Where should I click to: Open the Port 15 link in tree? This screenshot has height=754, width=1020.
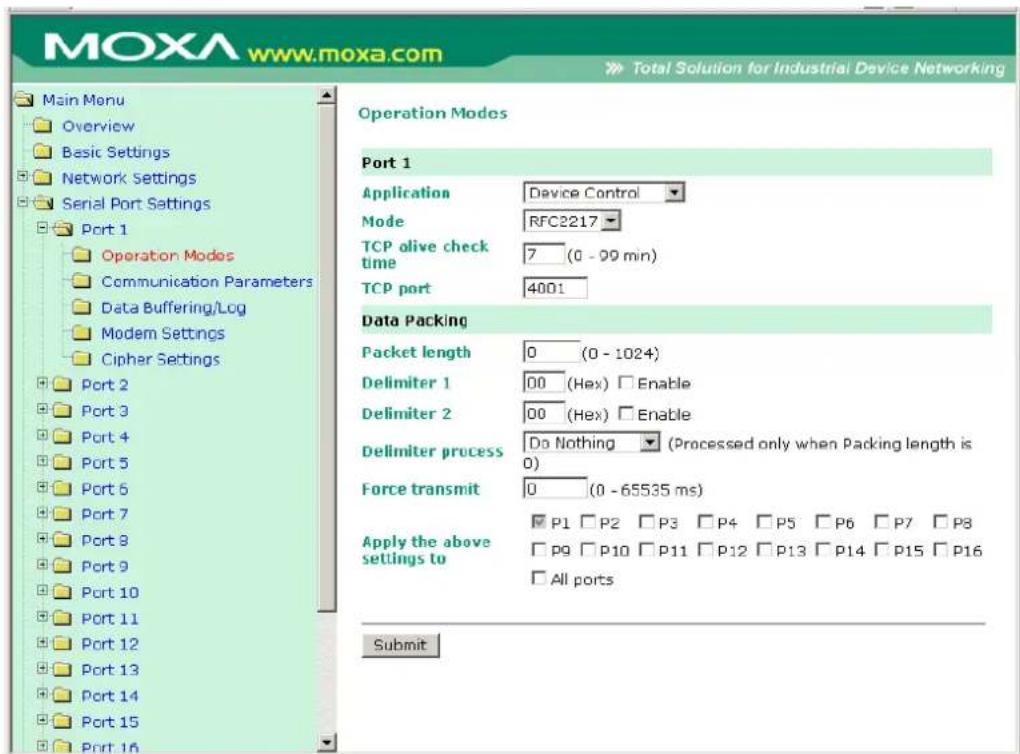click(110, 721)
